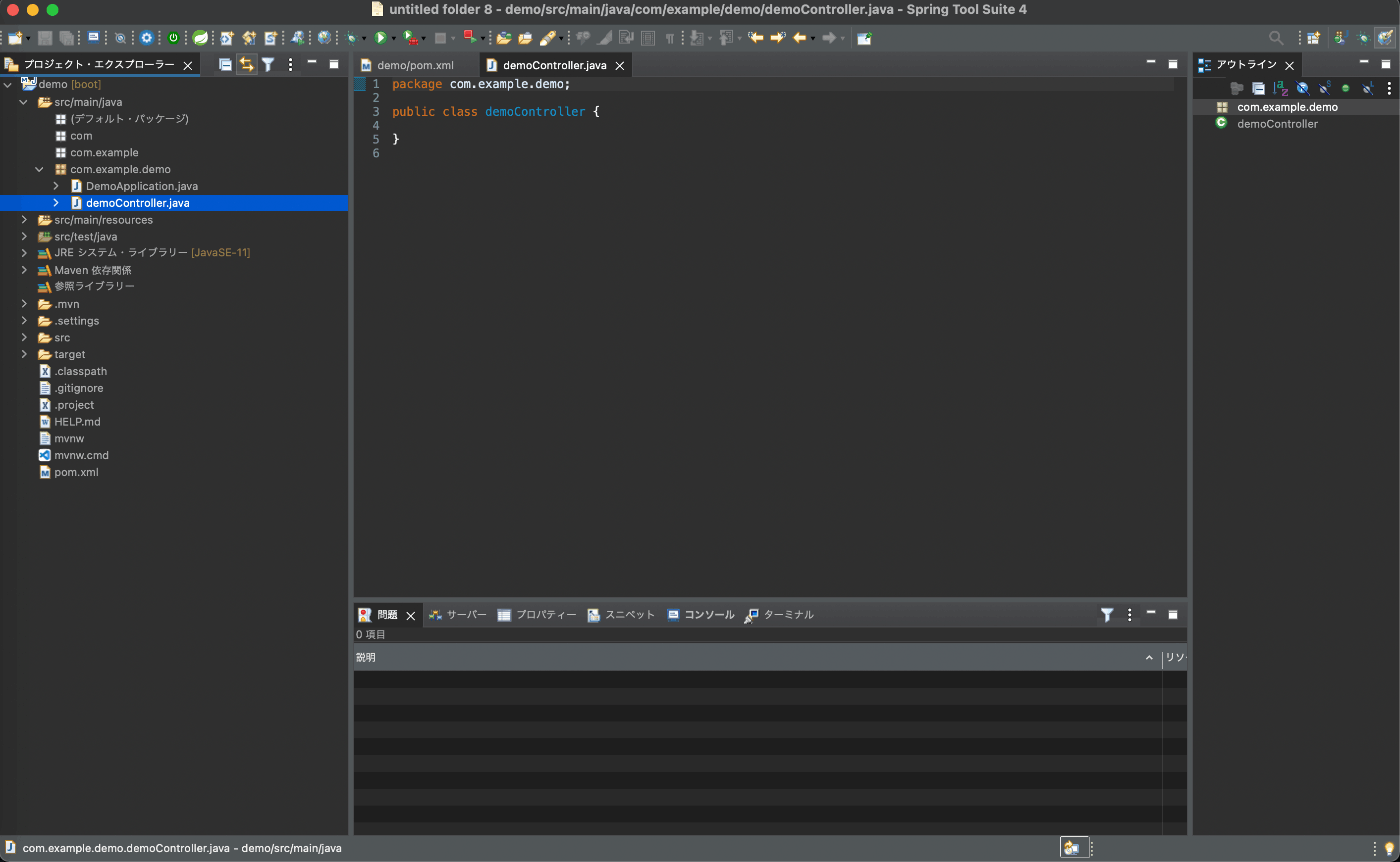Open the search magnifier in toolbar

(x=1276, y=38)
